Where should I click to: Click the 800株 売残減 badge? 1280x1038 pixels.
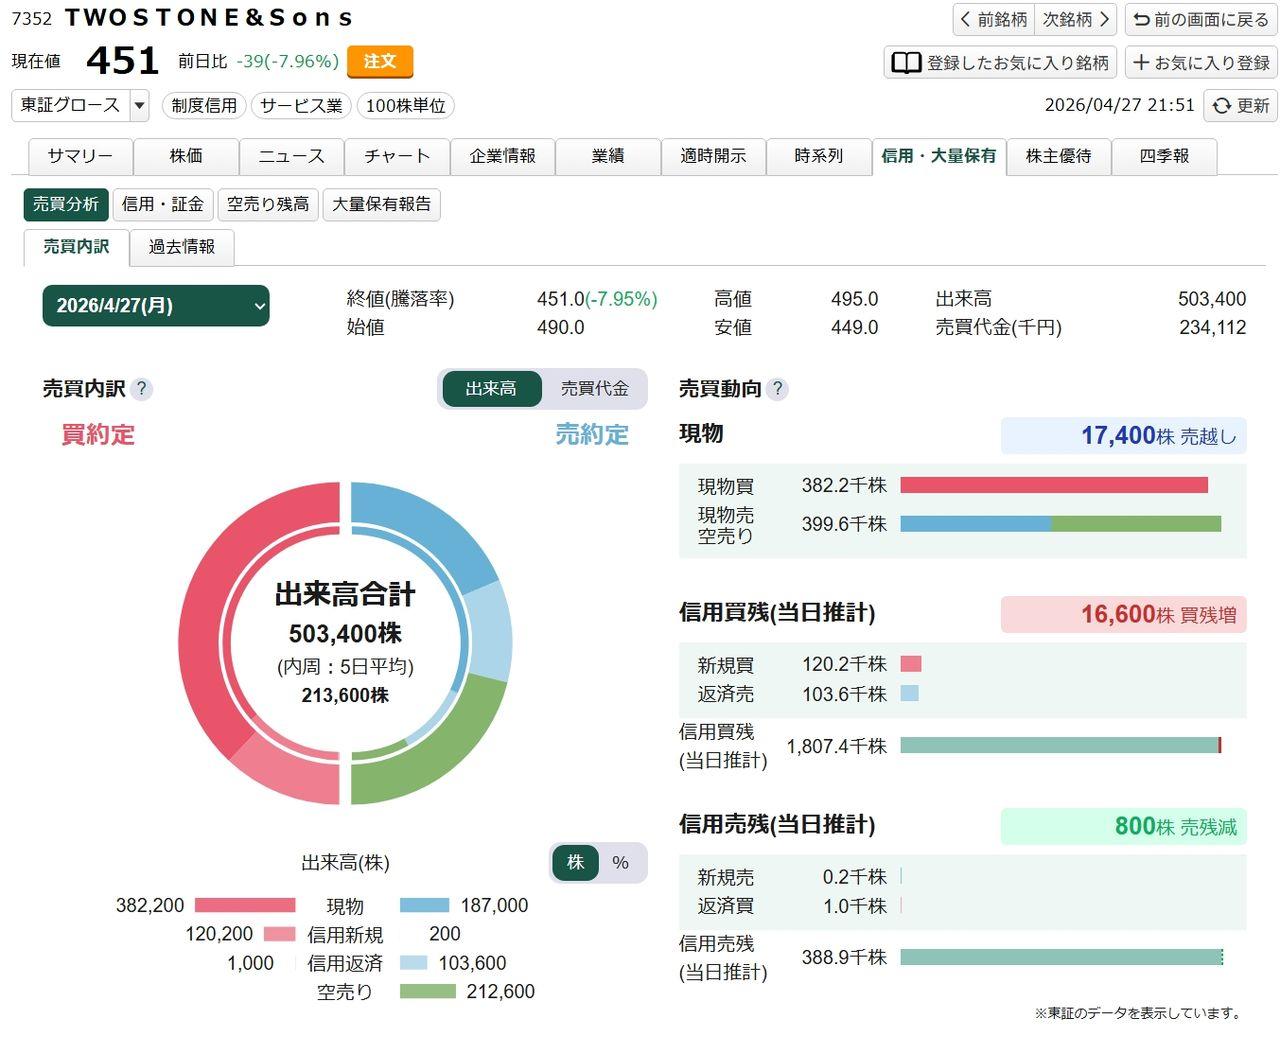pyautogui.click(x=1124, y=826)
